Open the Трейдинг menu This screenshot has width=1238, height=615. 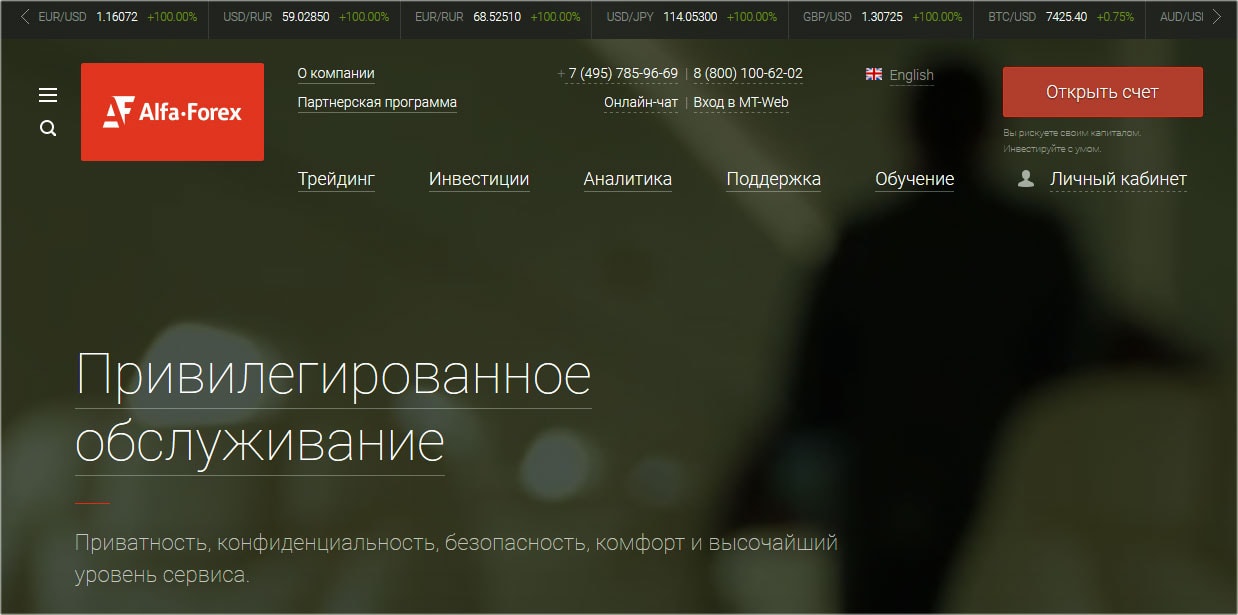tap(336, 179)
